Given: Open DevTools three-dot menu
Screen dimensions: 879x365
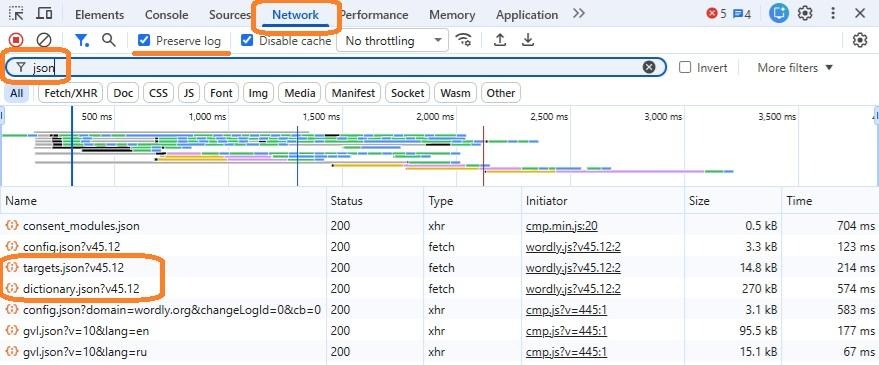Looking at the screenshot, I should [833, 13].
